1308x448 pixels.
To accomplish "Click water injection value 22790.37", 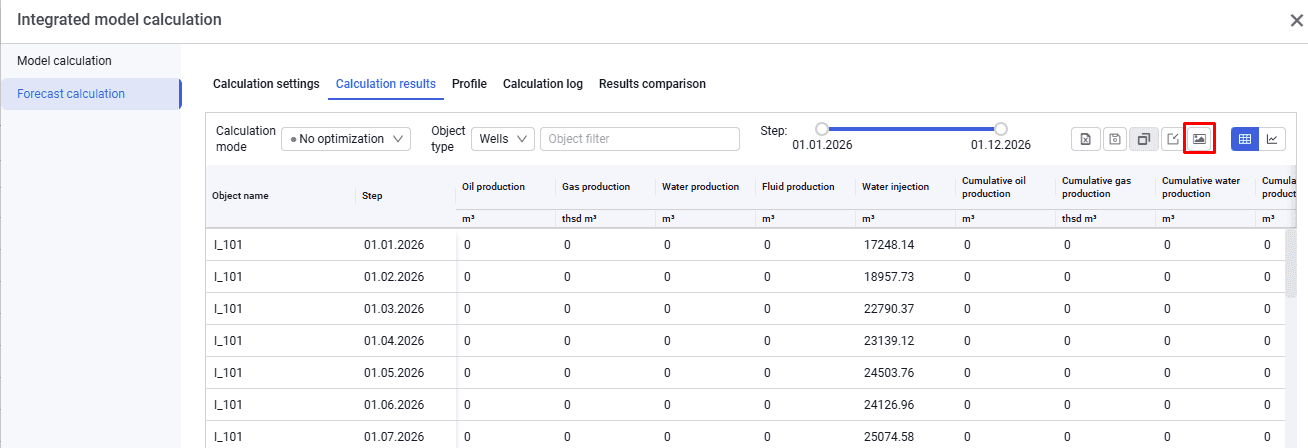I will (889, 308).
